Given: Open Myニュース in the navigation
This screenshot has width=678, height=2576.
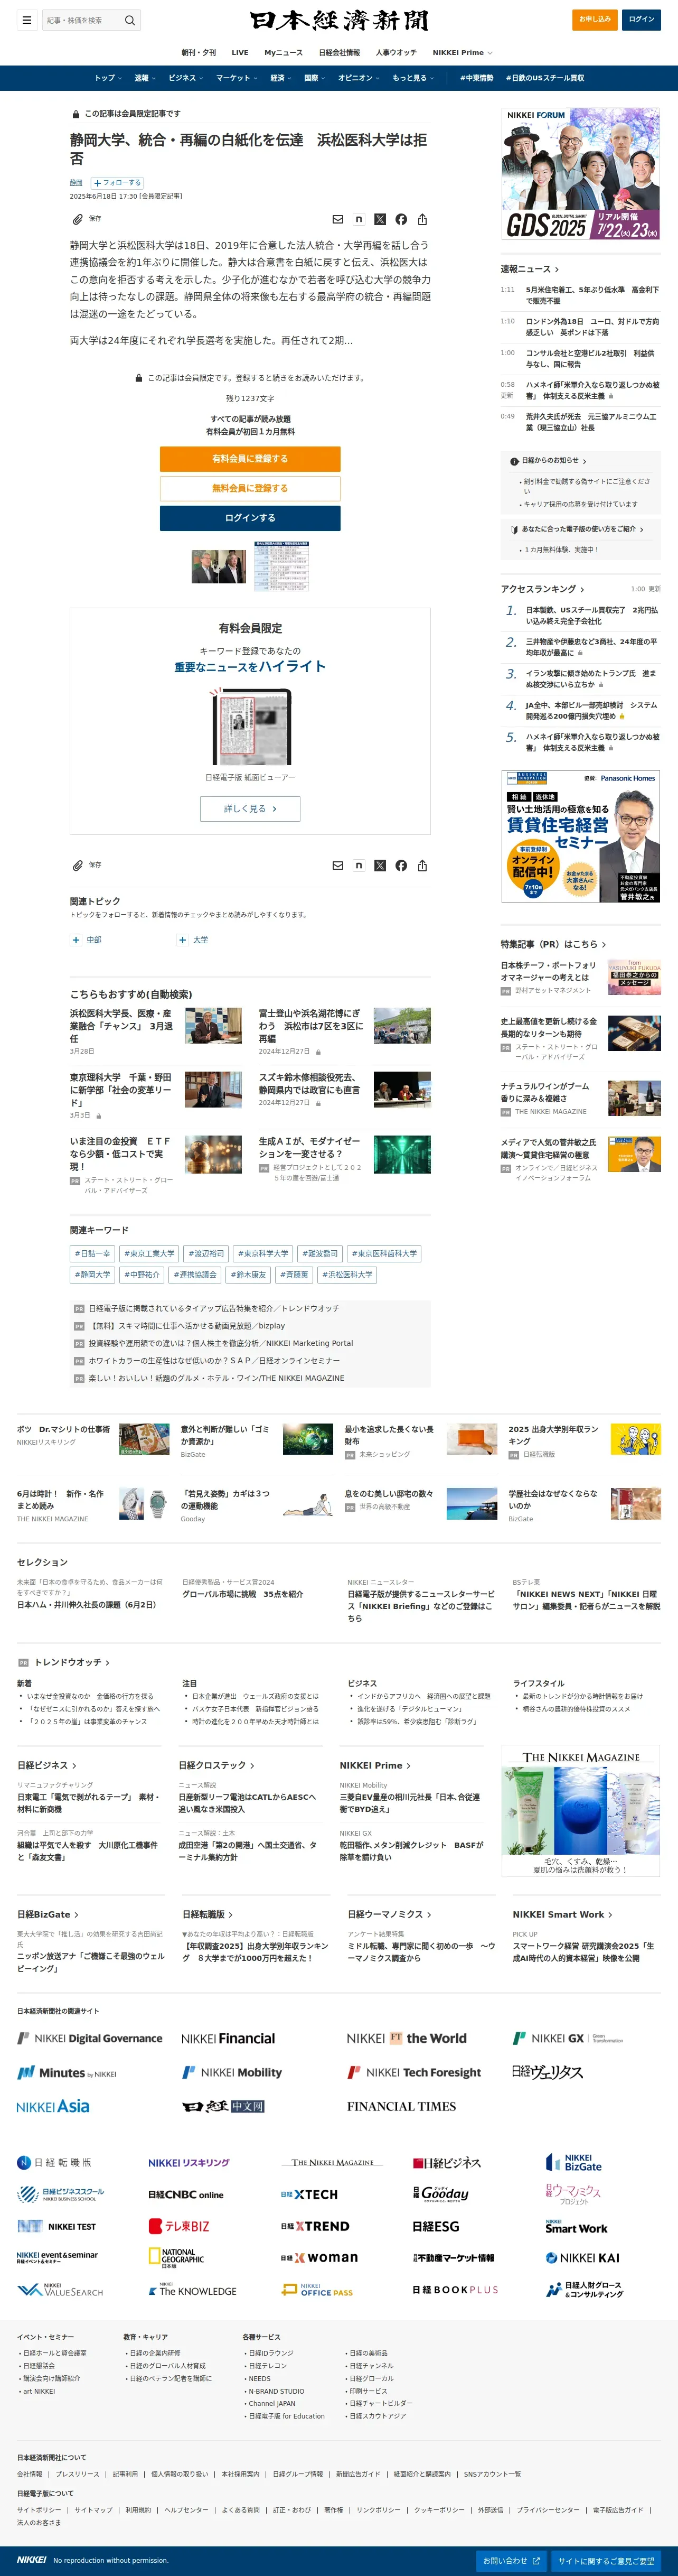Looking at the screenshot, I should [283, 52].
